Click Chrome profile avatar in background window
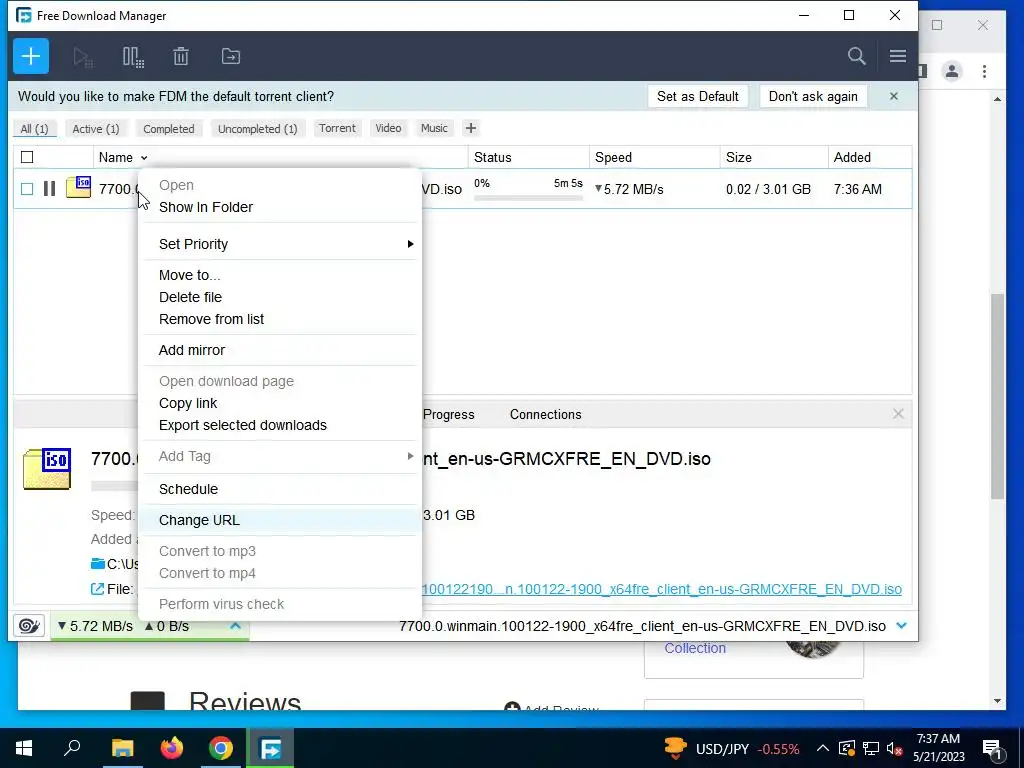This screenshot has width=1024, height=768. (952, 71)
